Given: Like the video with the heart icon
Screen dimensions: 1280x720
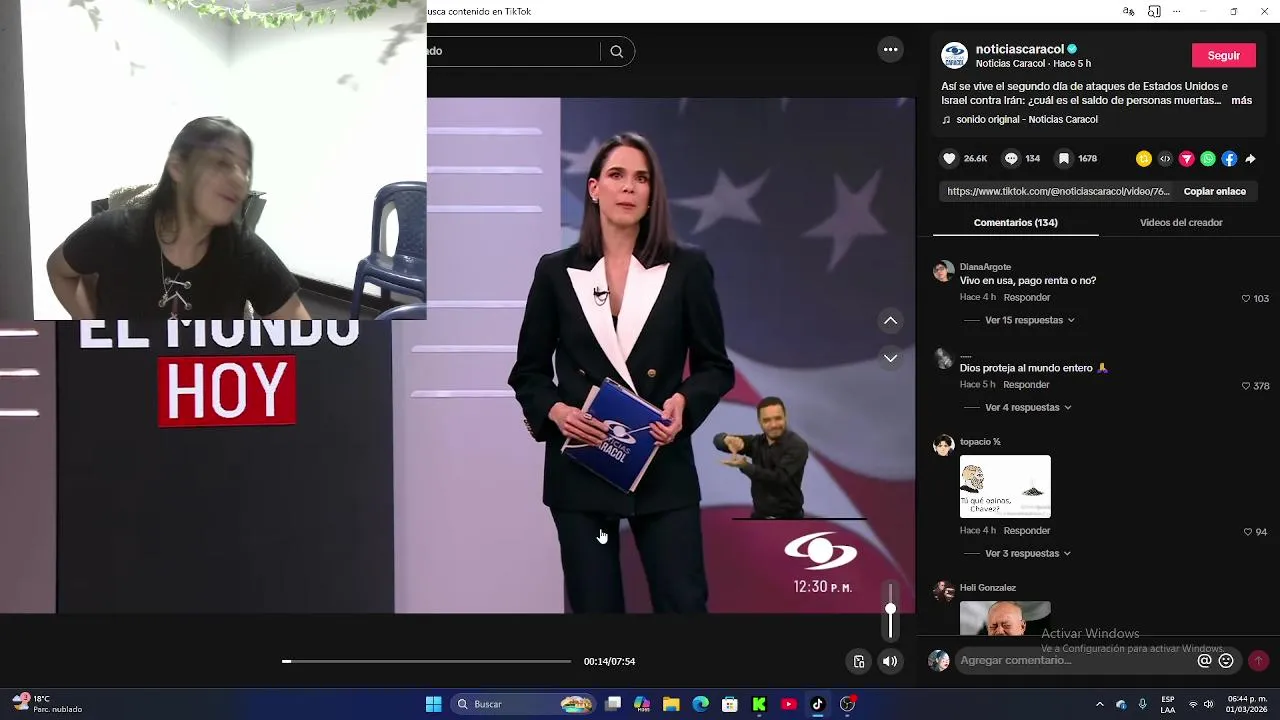Looking at the screenshot, I should (950, 158).
